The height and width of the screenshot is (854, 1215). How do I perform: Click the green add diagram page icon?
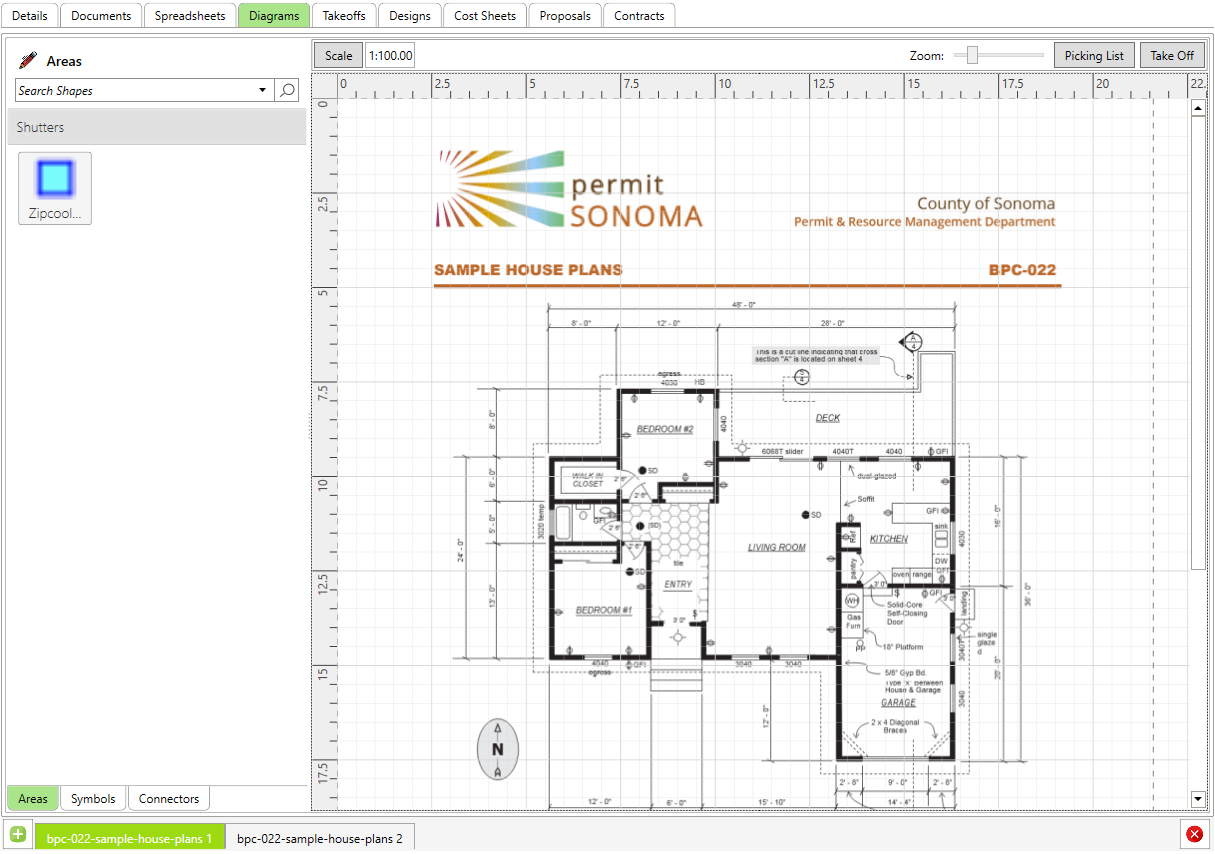tap(18, 835)
